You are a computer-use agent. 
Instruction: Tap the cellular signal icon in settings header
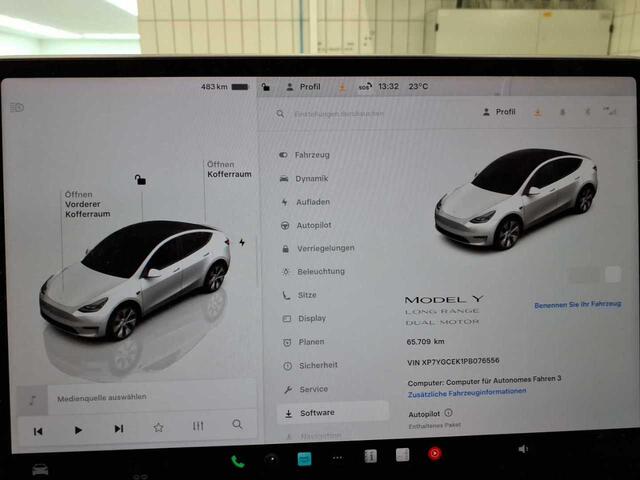coord(610,111)
